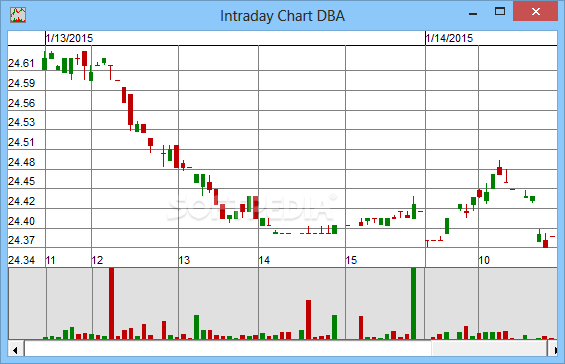The width and height of the screenshot is (565, 364).
Task: Click the horizontal scrollbar thumb
Action: click(489, 349)
